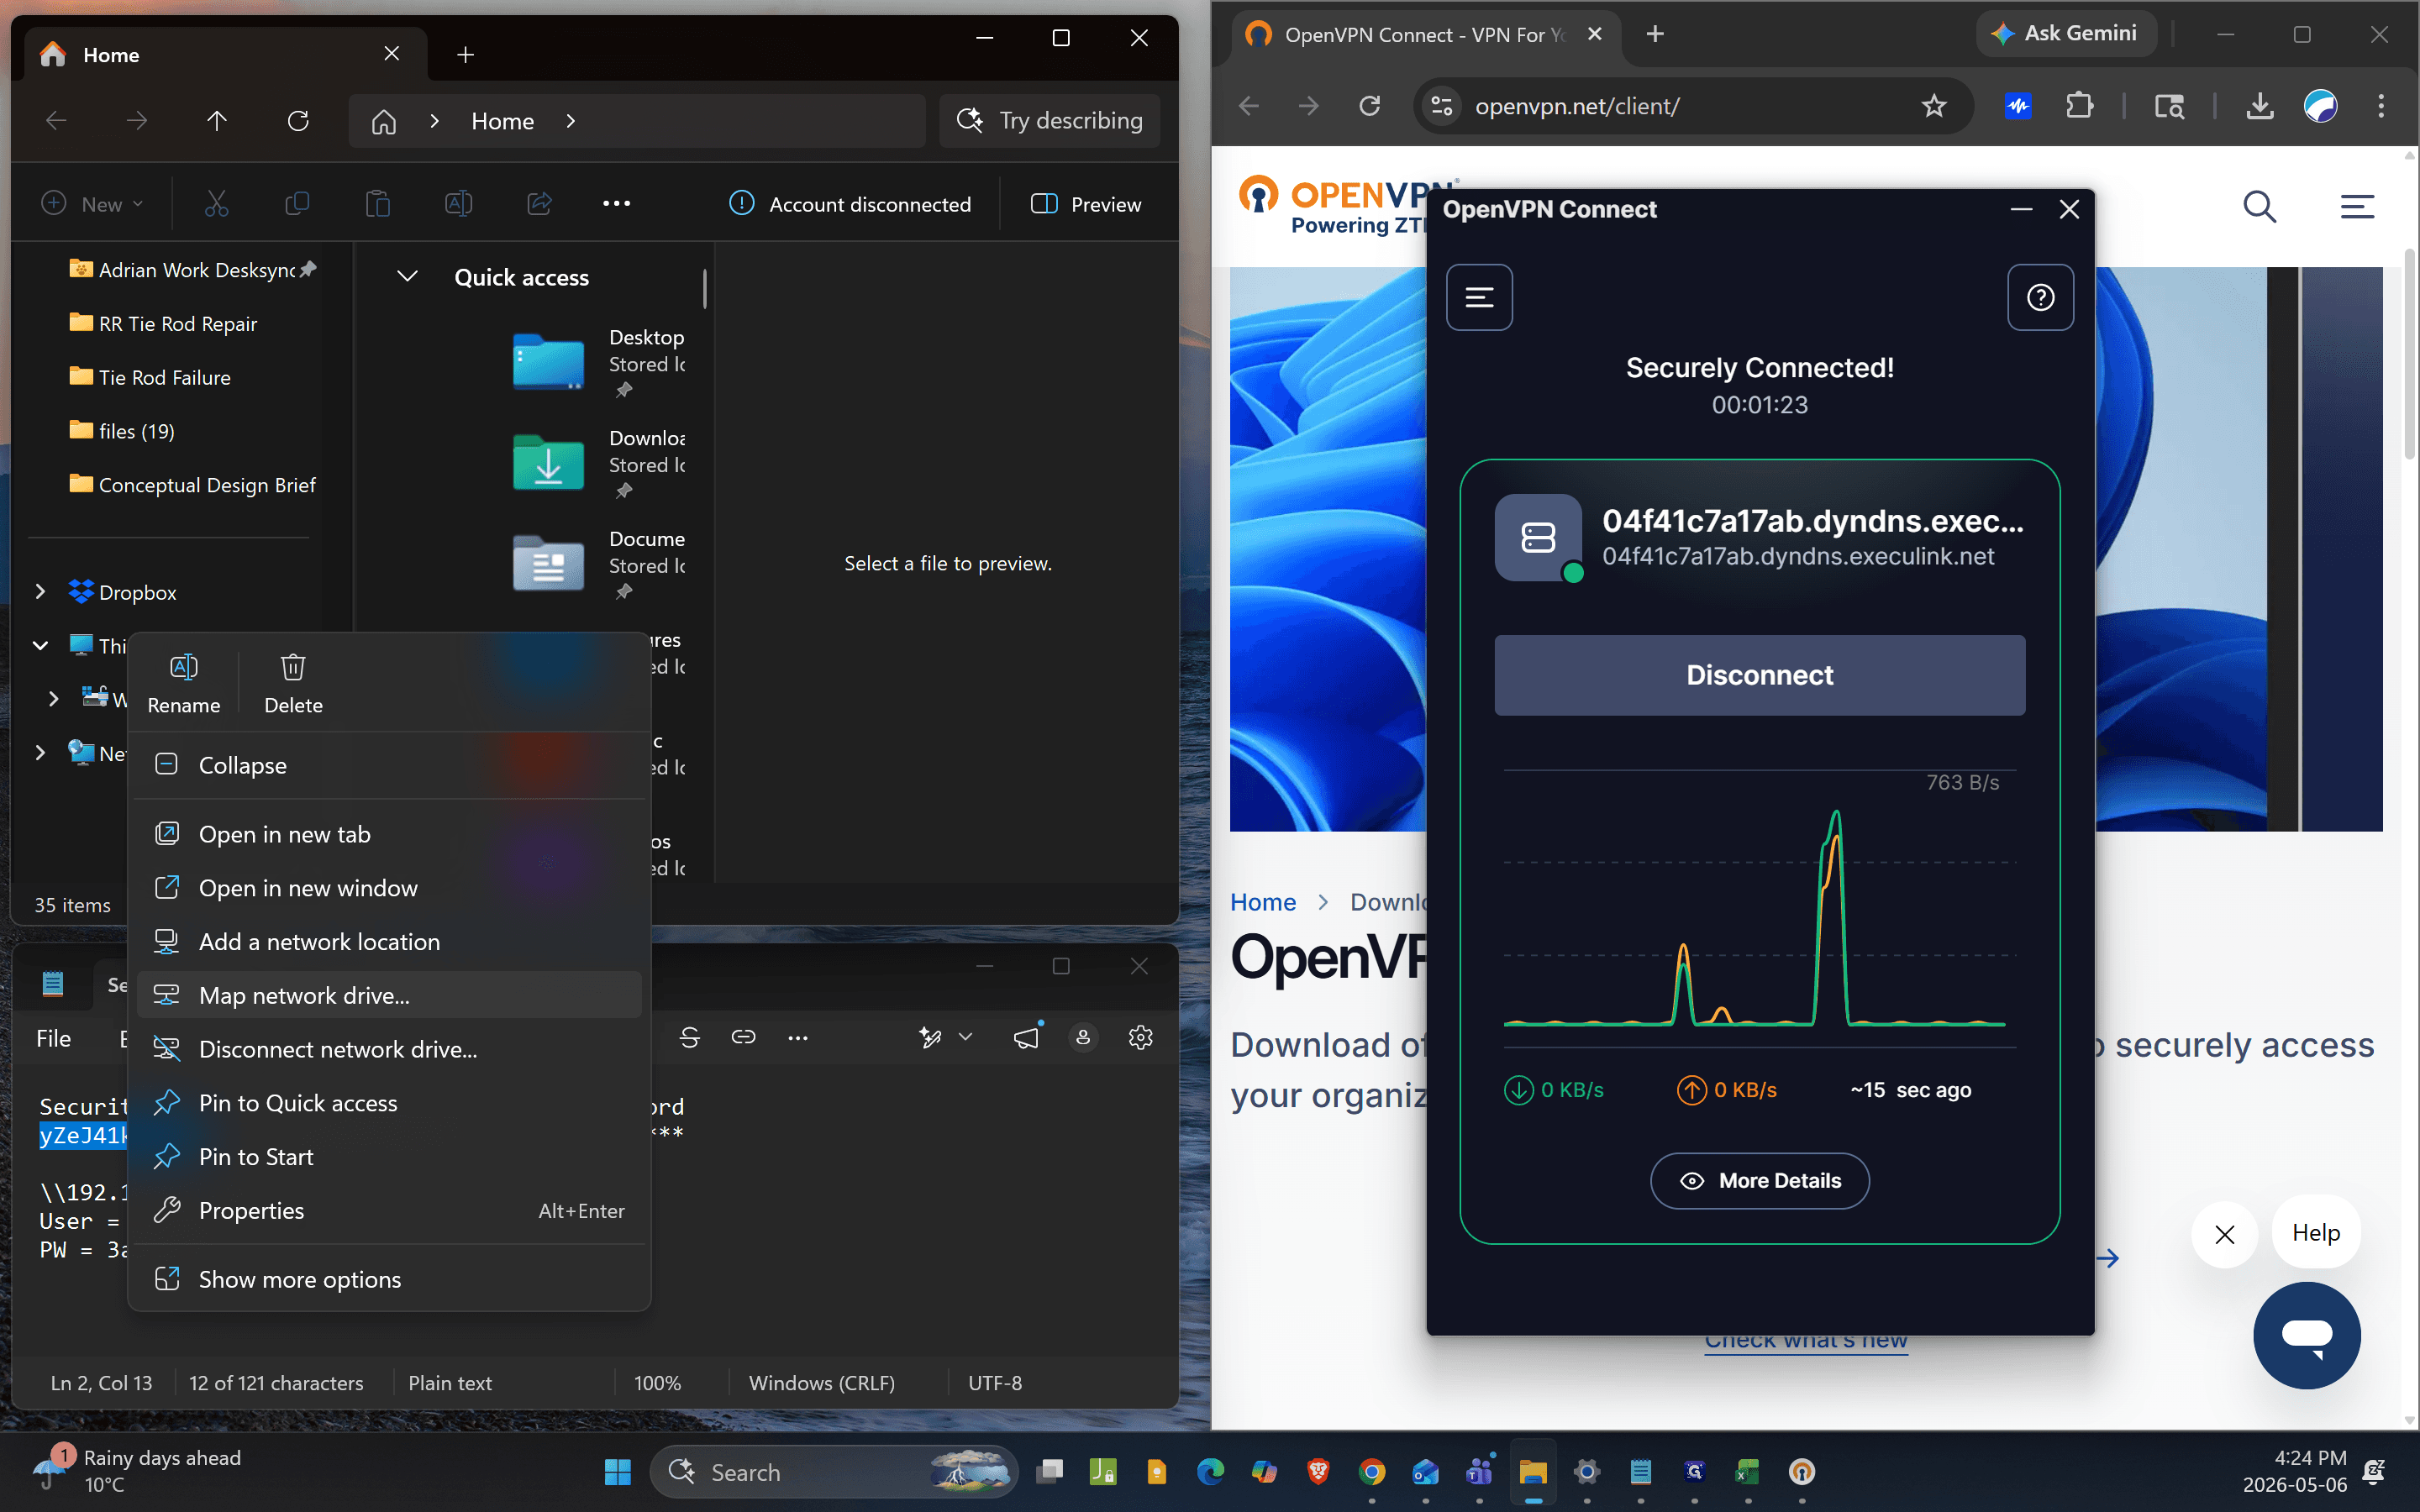Bookmark this page with the star icon
Screen dimensions: 2420x1512
[x=1934, y=106]
